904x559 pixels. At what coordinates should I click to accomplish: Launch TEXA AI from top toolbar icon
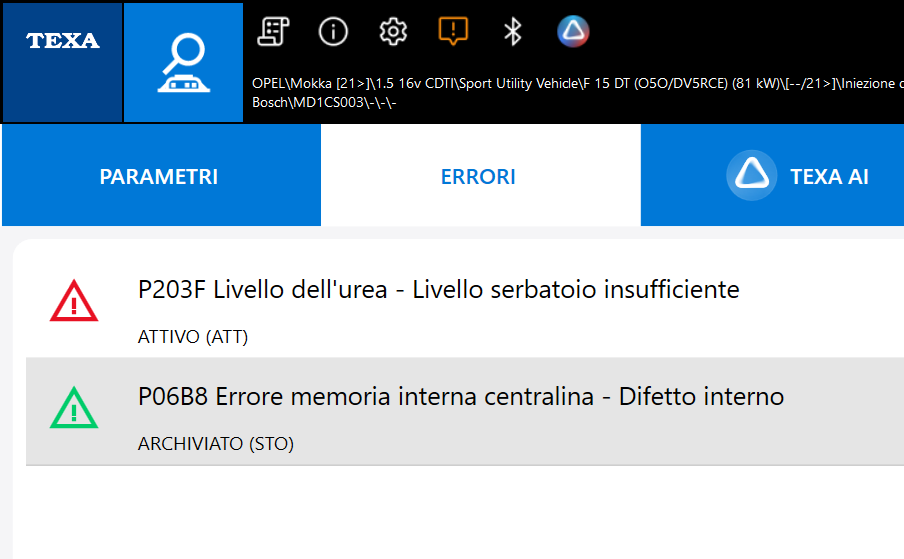(x=573, y=32)
